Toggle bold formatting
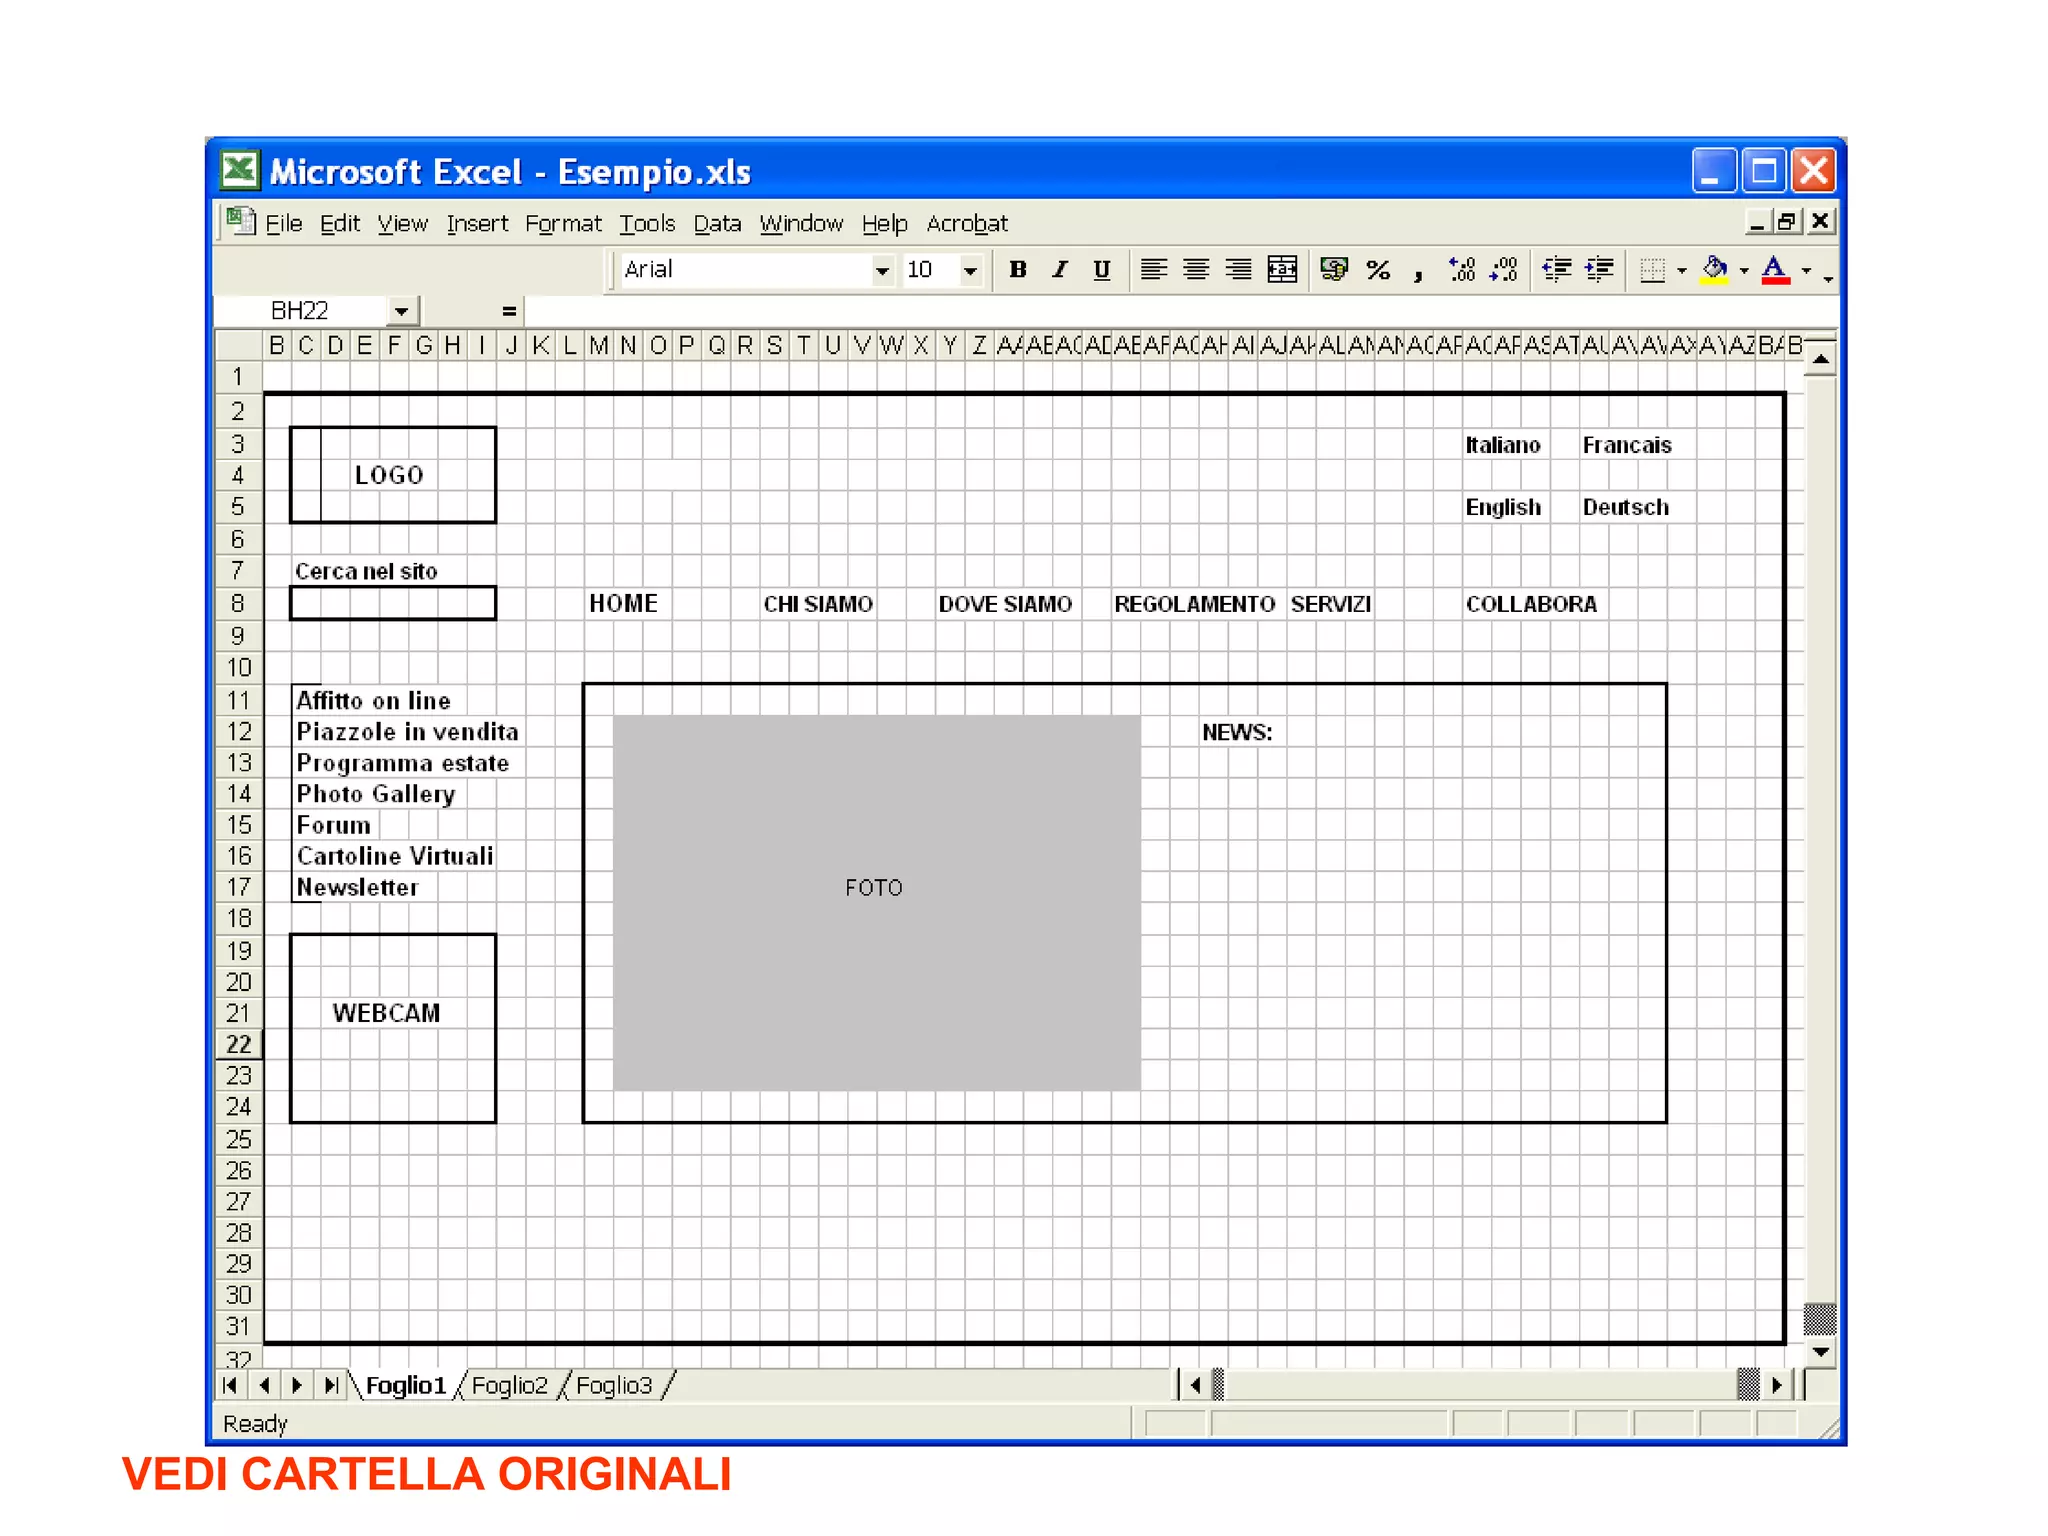This screenshot has width=2048, height=1536. [x=1018, y=269]
